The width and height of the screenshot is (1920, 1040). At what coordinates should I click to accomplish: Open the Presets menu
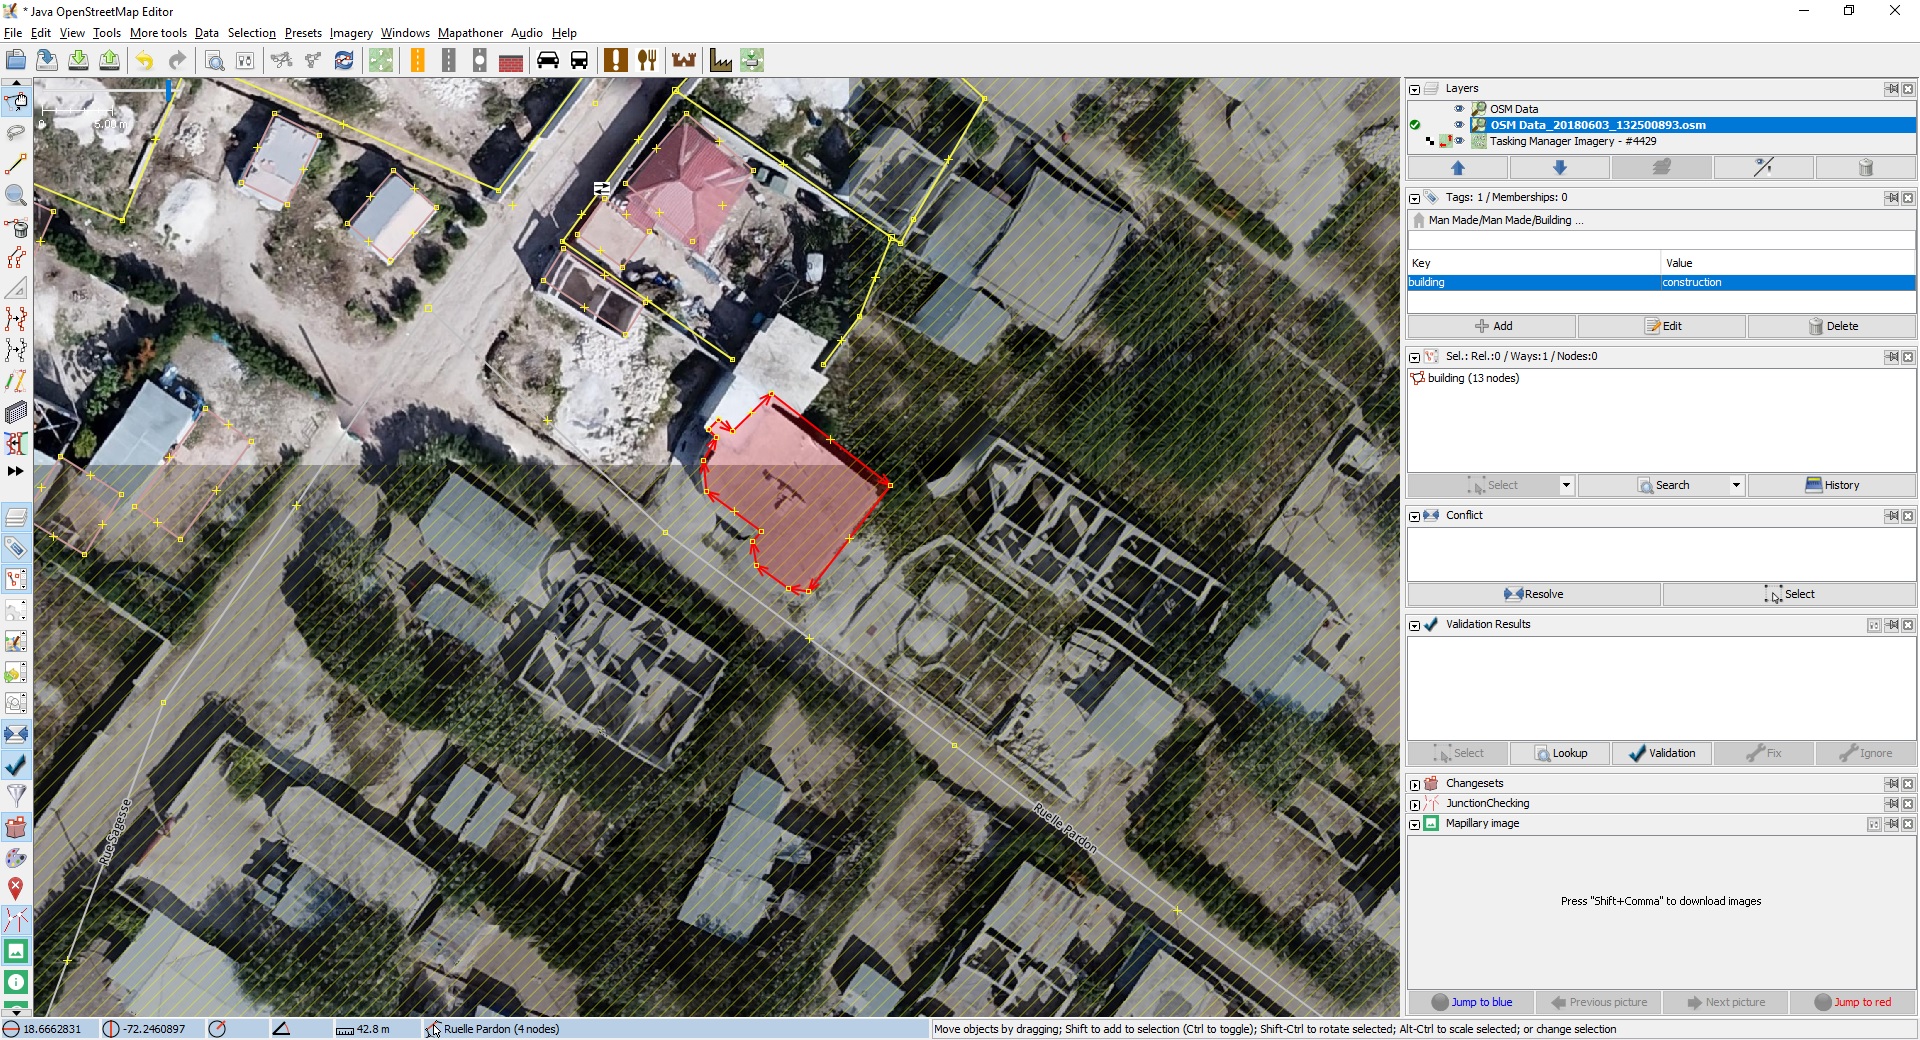pos(303,33)
